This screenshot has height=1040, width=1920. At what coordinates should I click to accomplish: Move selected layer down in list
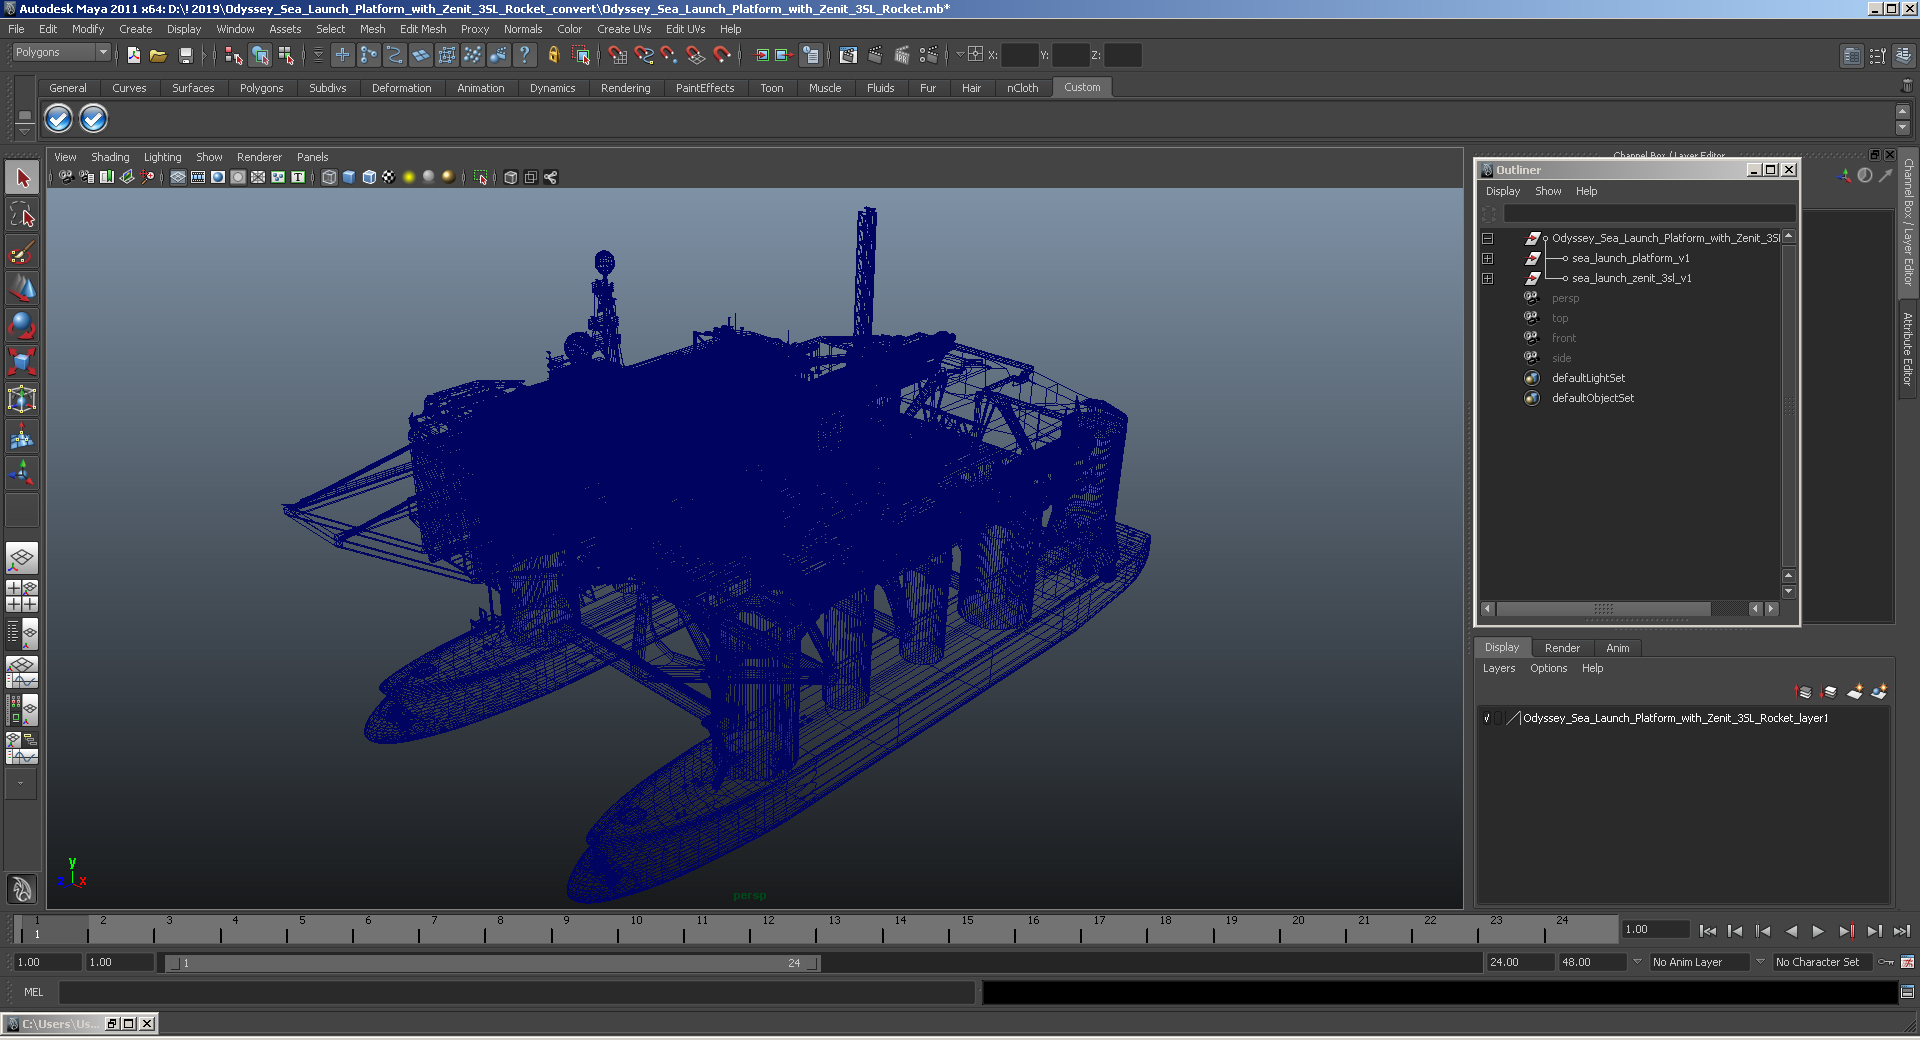(1829, 692)
